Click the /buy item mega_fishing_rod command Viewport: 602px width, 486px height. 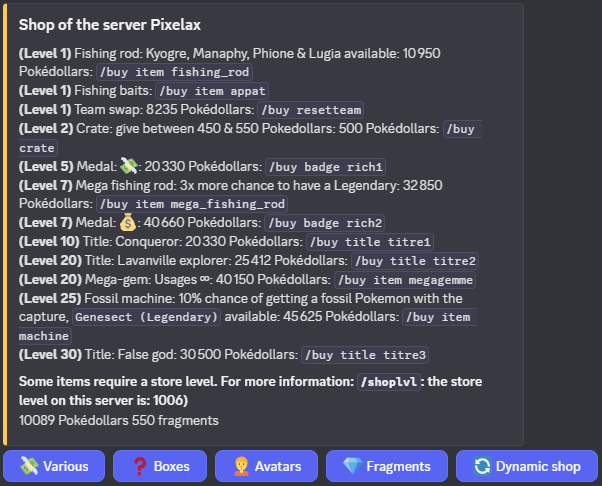pos(192,204)
